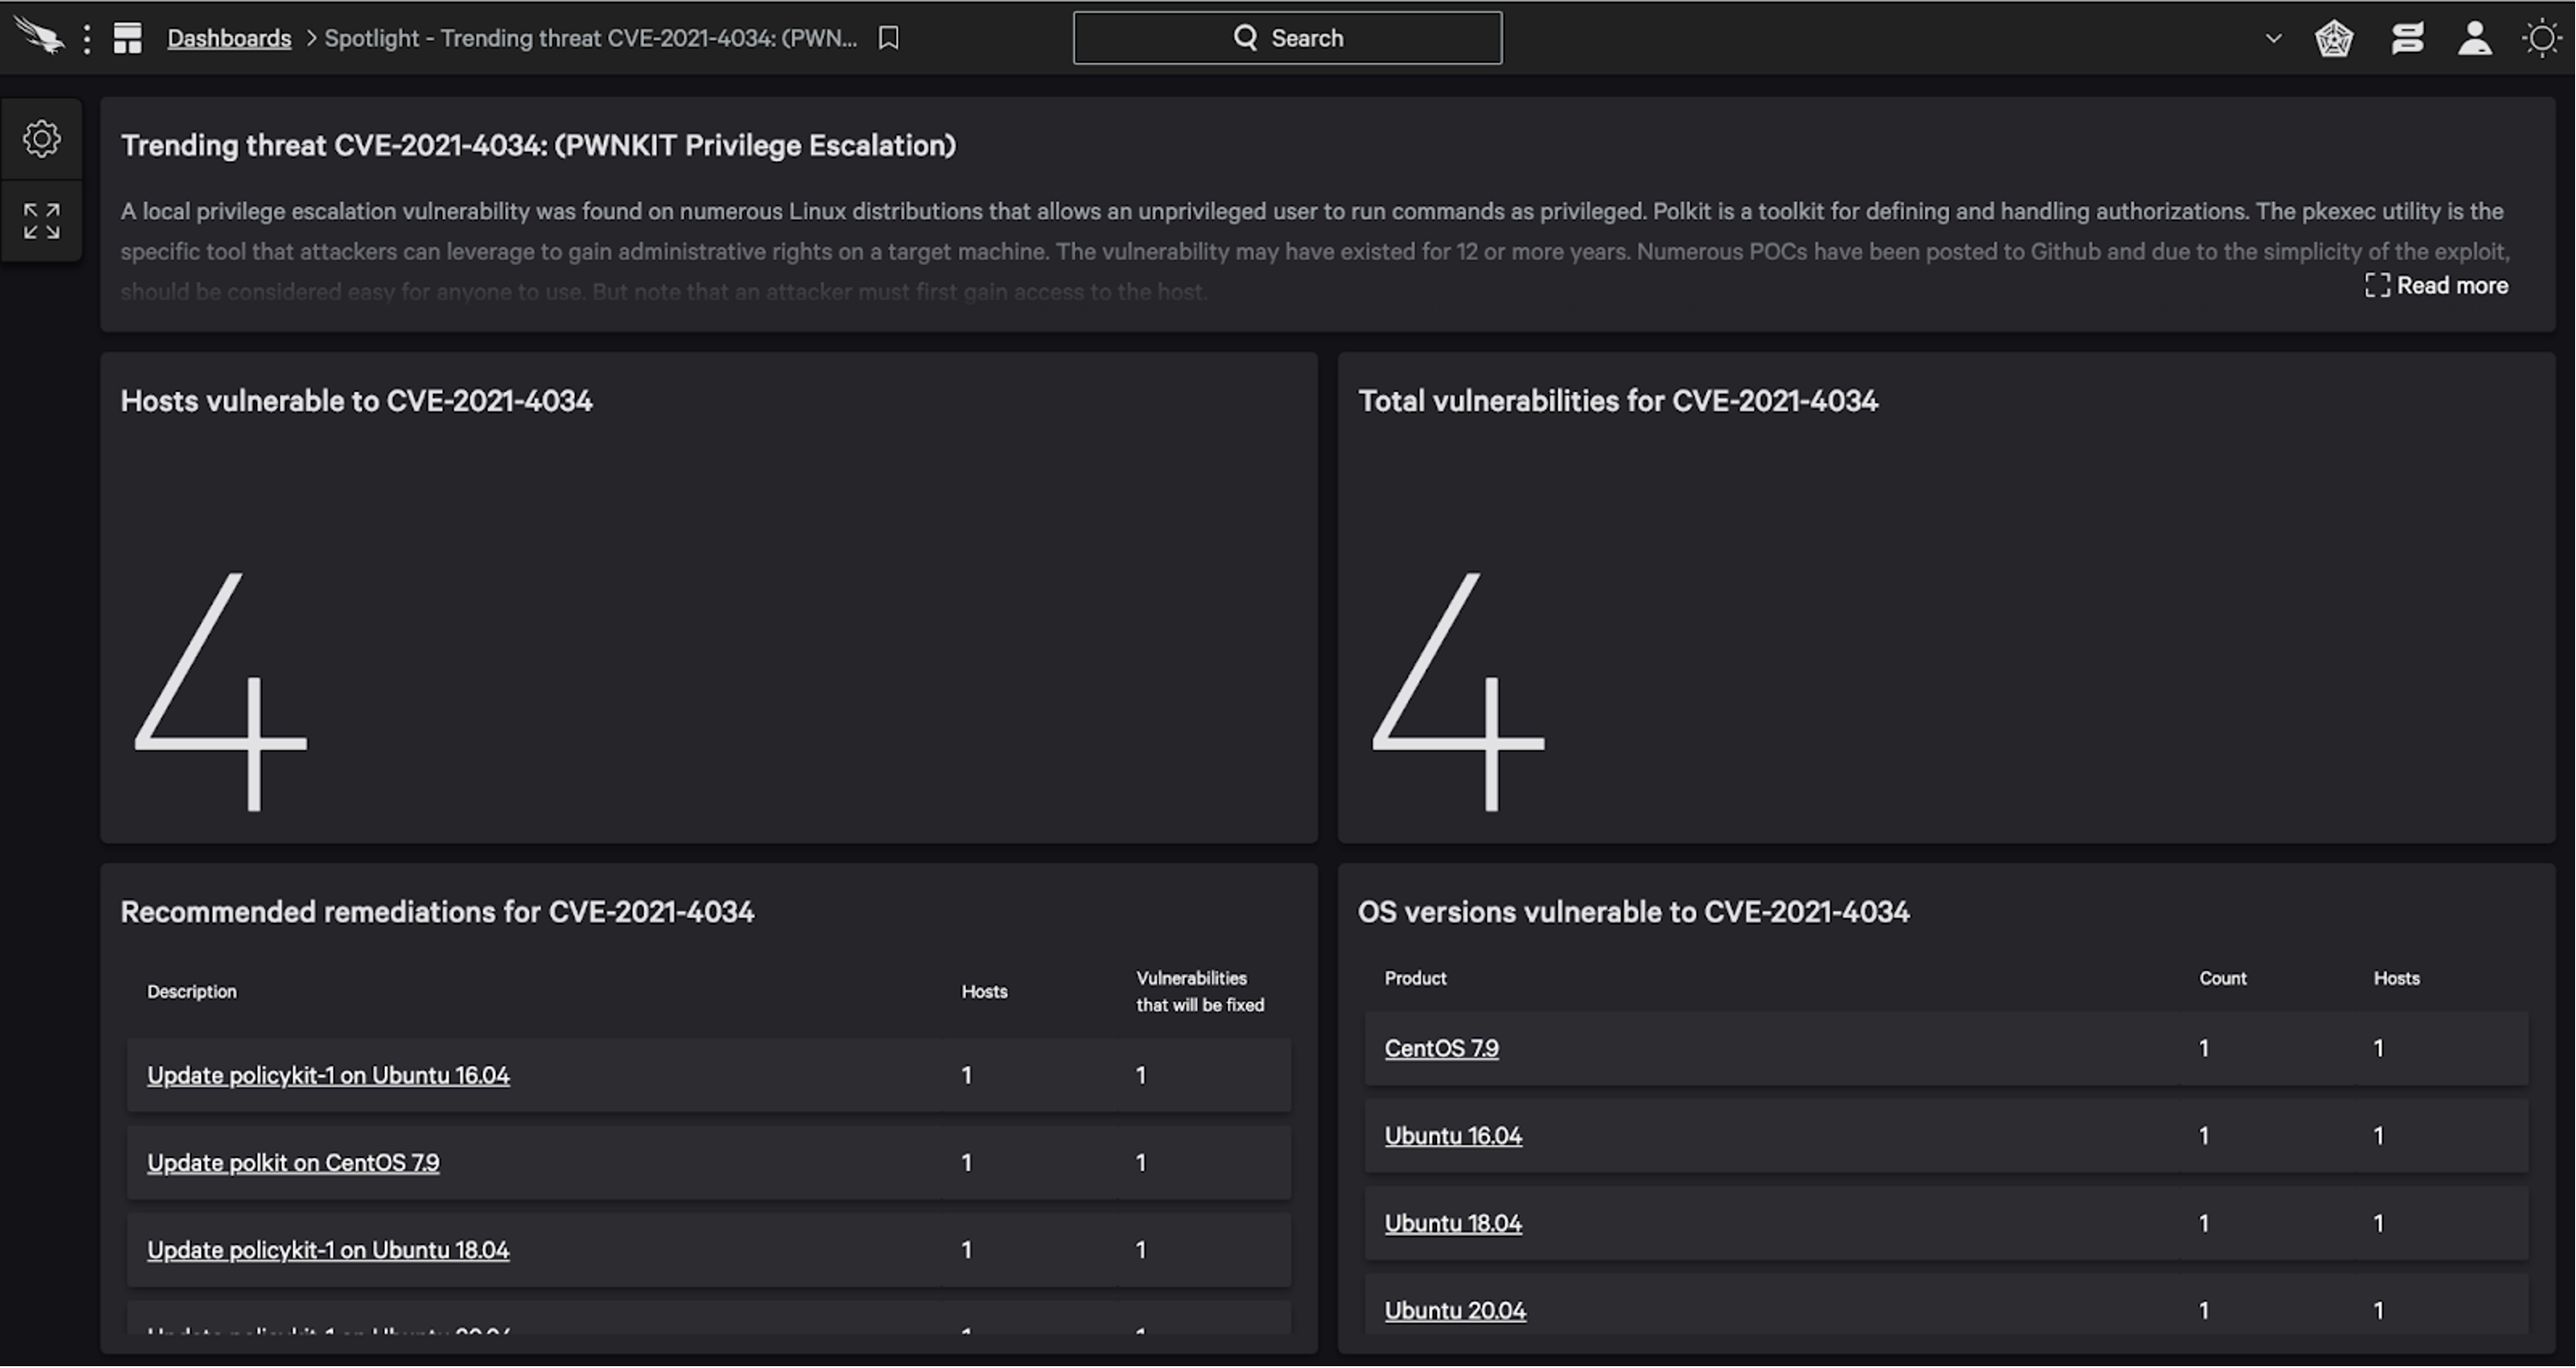The image size is (2576, 1368).
Task: Open dashboard settings gear
Action: coord(41,138)
